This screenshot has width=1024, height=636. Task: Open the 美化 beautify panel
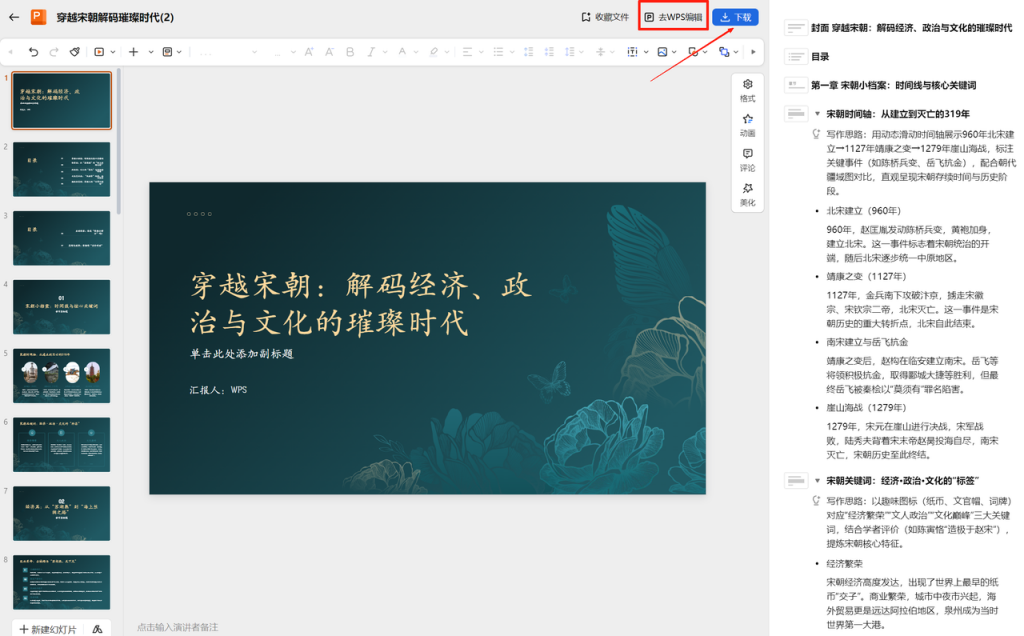[748, 194]
